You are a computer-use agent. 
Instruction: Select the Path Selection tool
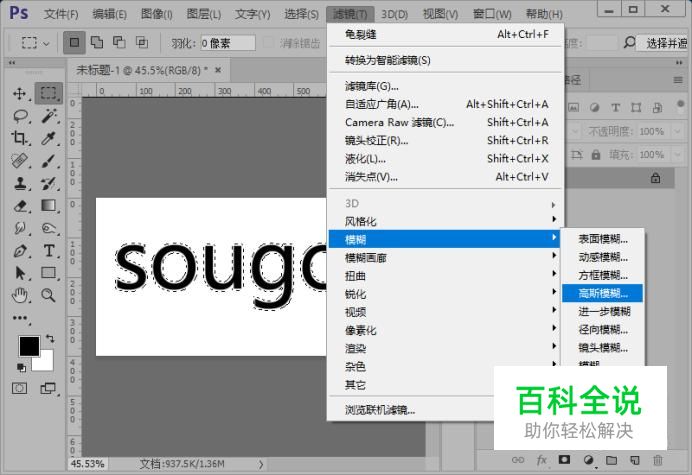[20, 273]
